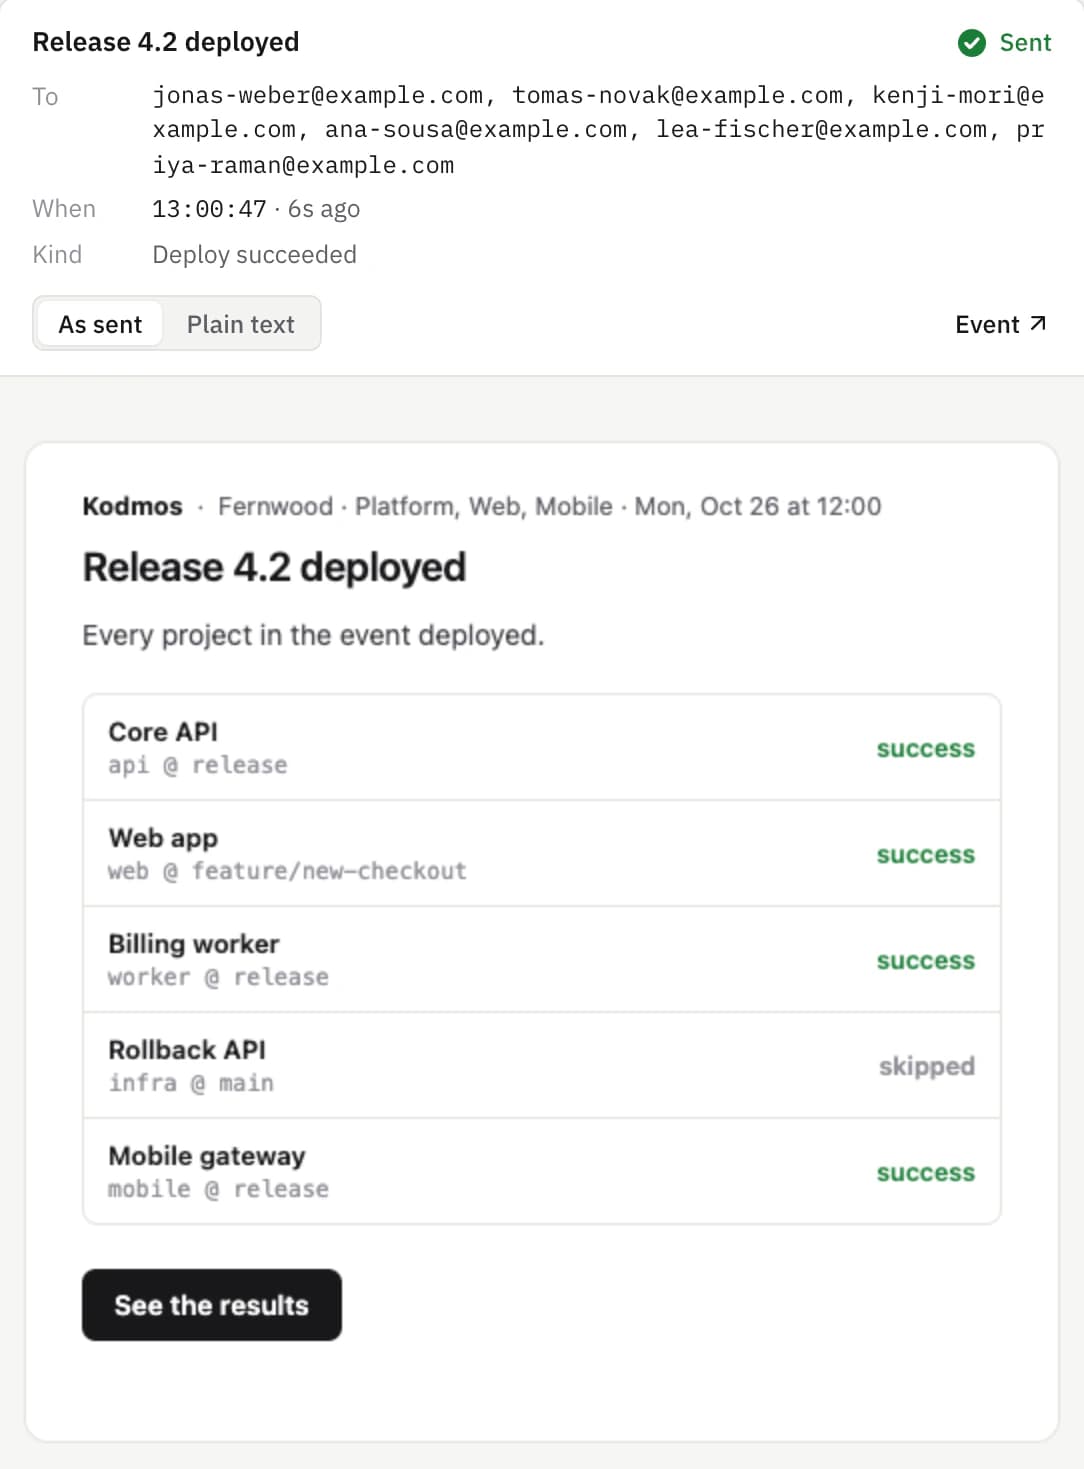Click the Web app success status
The height and width of the screenshot is (1469, 1084).
925,855
